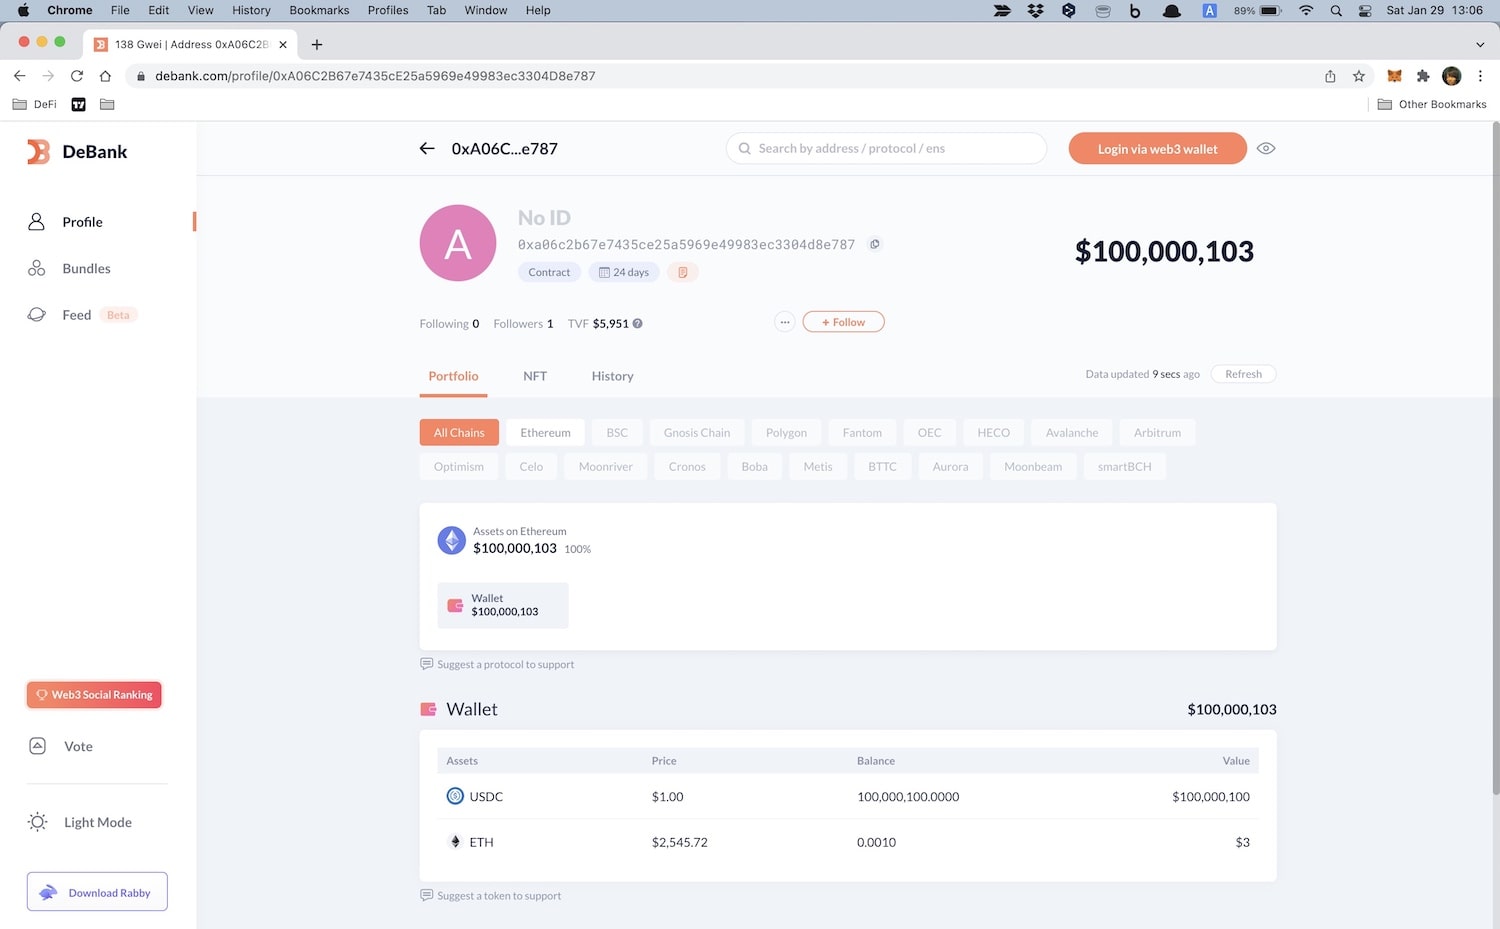Toggle Light Mode in sidebar
The height and width of the screenshot is (929, 1500).
[x=97, y=822]
